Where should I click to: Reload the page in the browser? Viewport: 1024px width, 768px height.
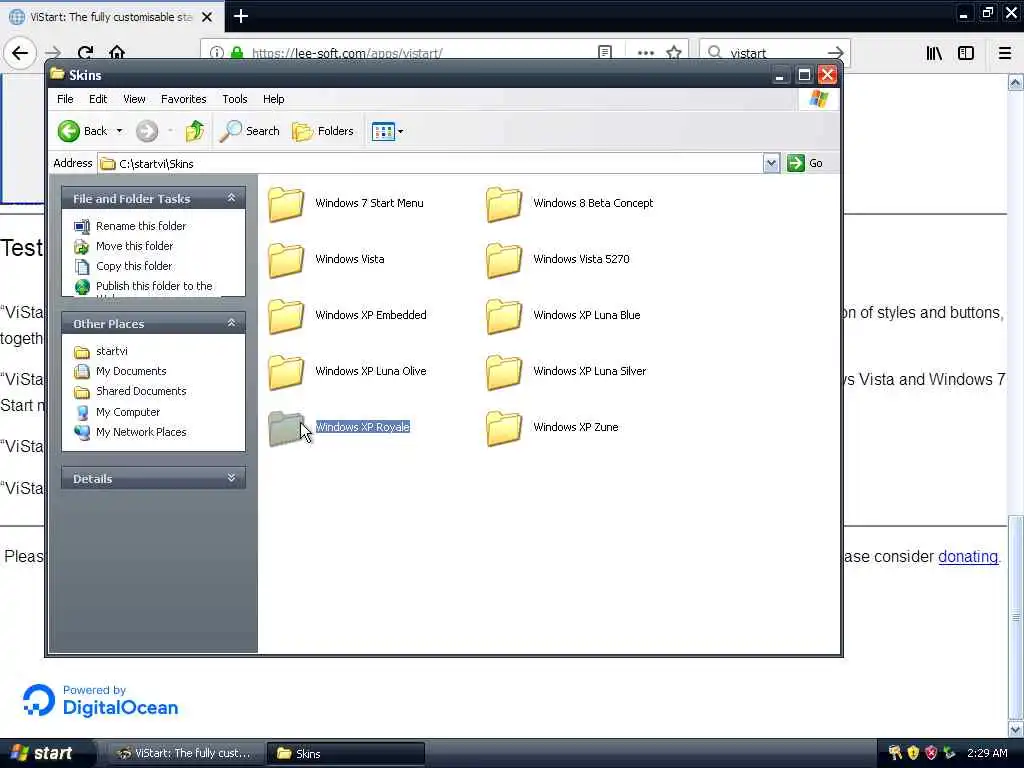click(85, 52)
